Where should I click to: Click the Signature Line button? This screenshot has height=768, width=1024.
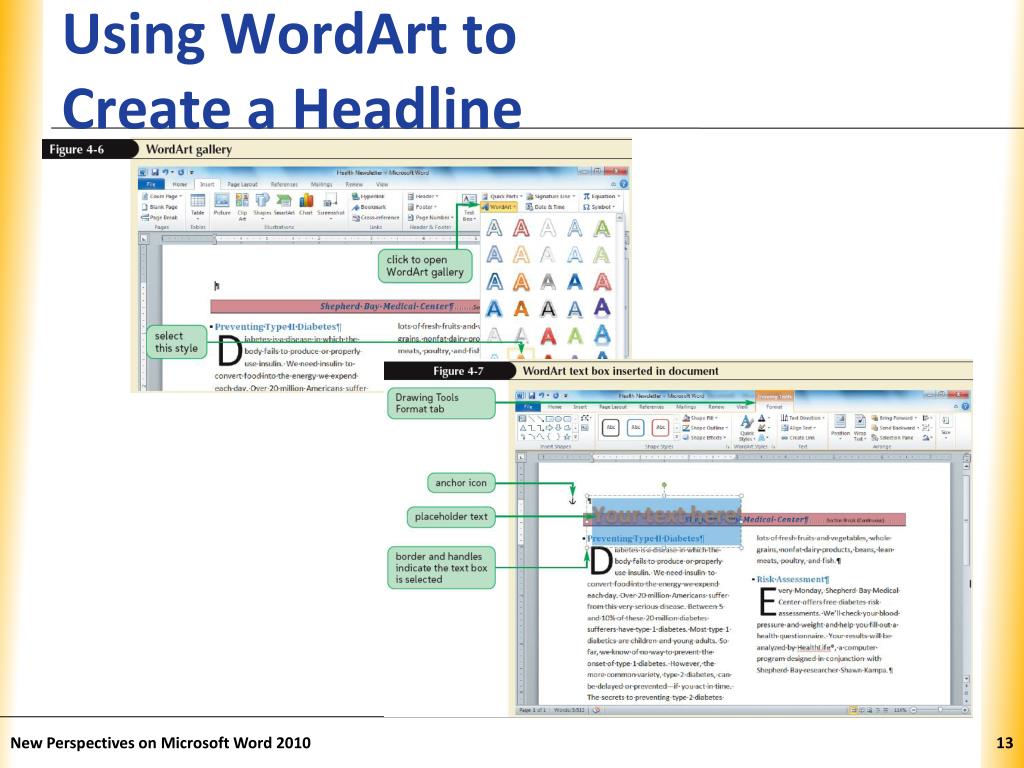[x=551, y=196]
